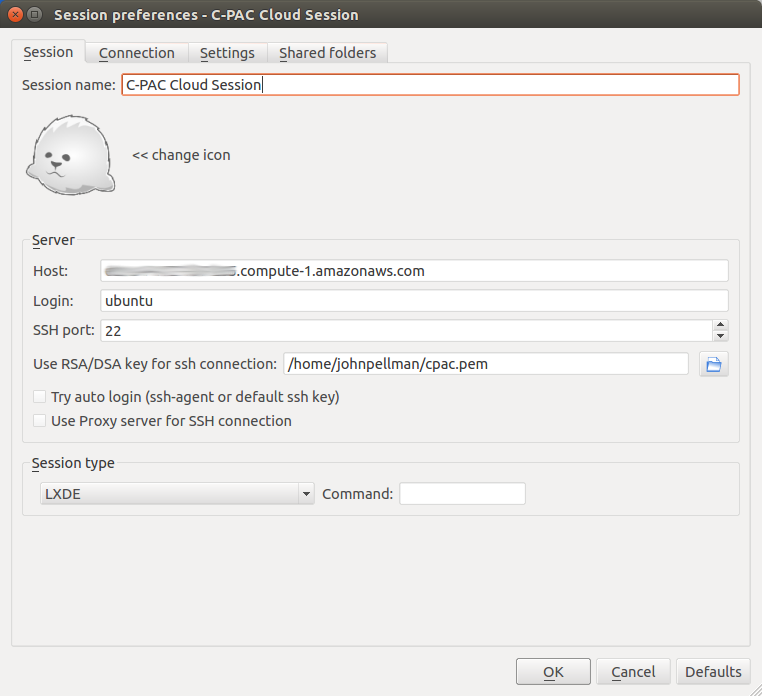
Task: Click the seal session icon image
Action: [70, 155]
